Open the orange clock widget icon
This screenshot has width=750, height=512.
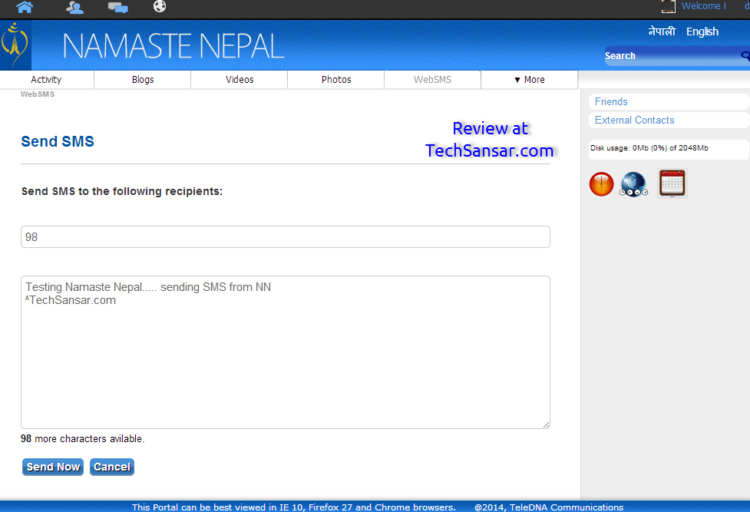tap(601, 184)
